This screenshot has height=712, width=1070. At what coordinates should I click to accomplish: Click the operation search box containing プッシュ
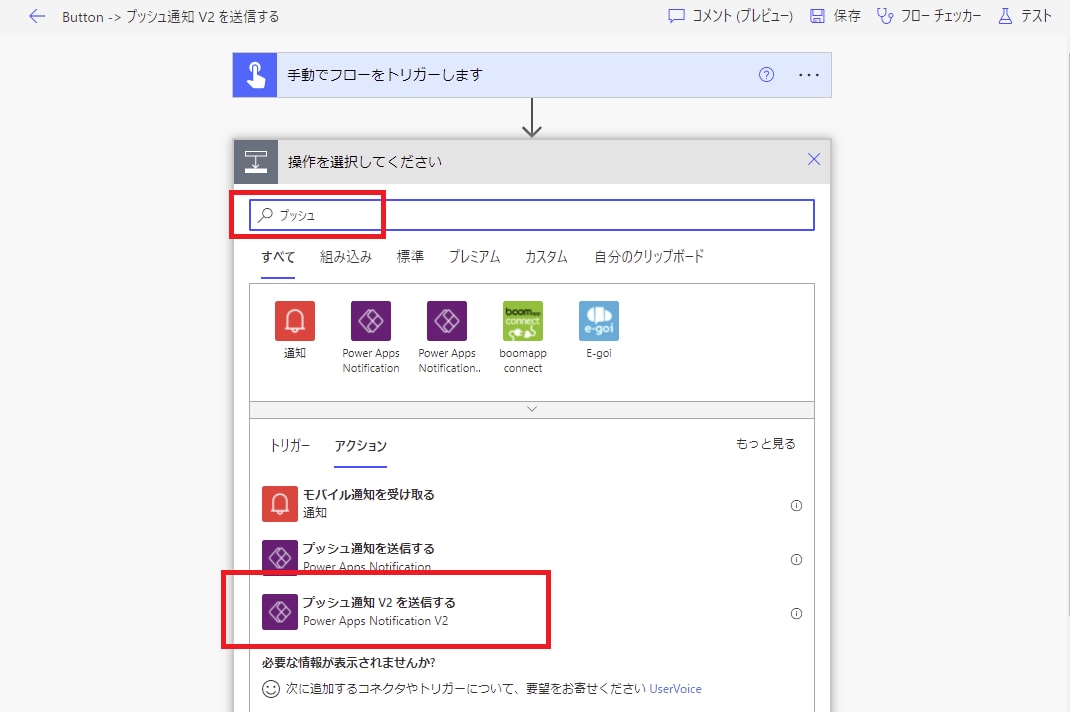(x=532, y=215)
